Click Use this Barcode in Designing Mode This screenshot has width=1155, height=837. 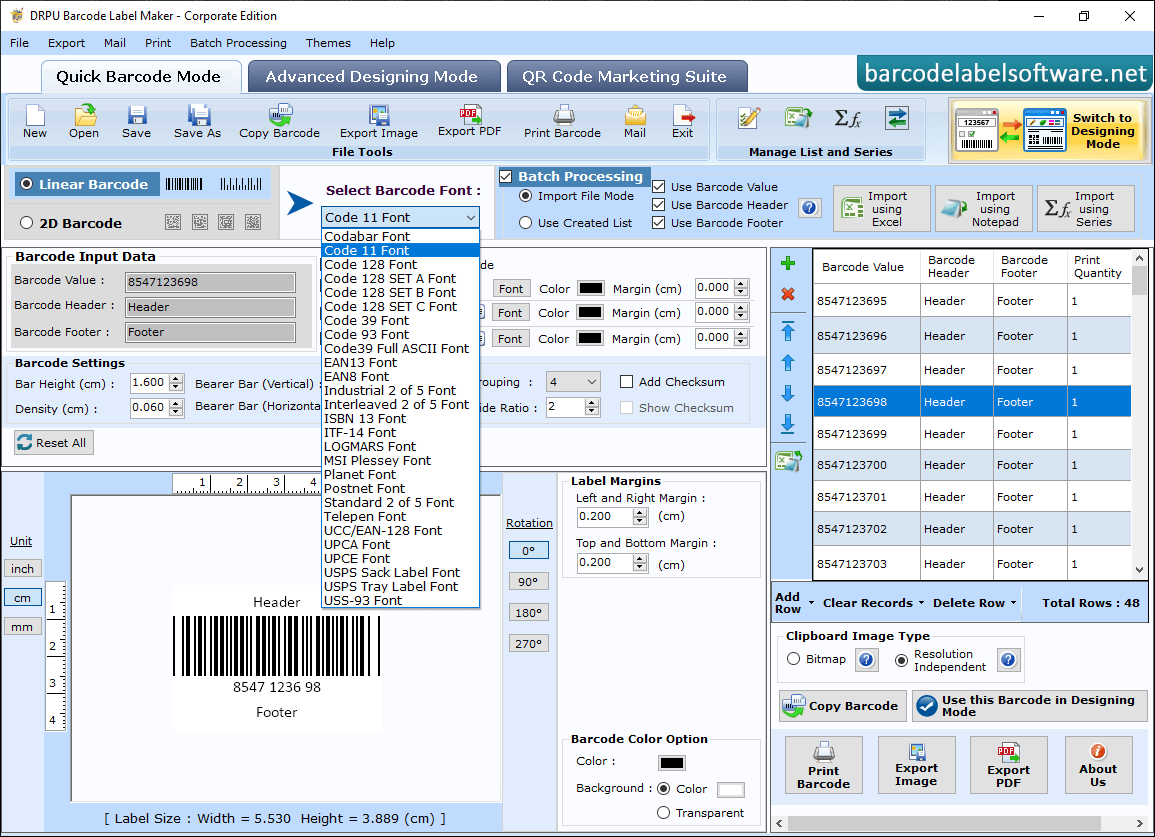[1029, 706]
